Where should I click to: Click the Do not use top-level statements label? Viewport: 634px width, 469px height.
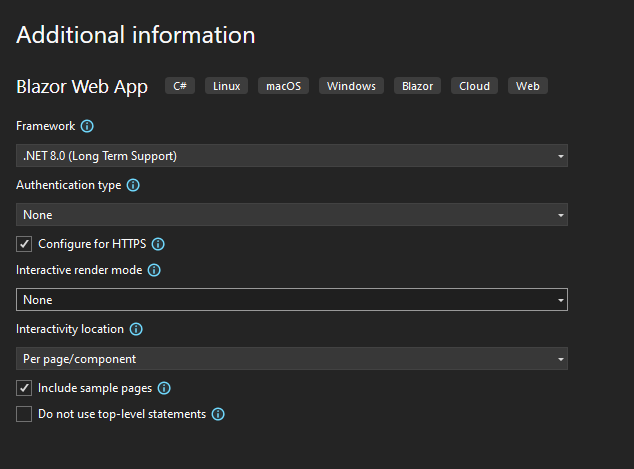[122, 414]
